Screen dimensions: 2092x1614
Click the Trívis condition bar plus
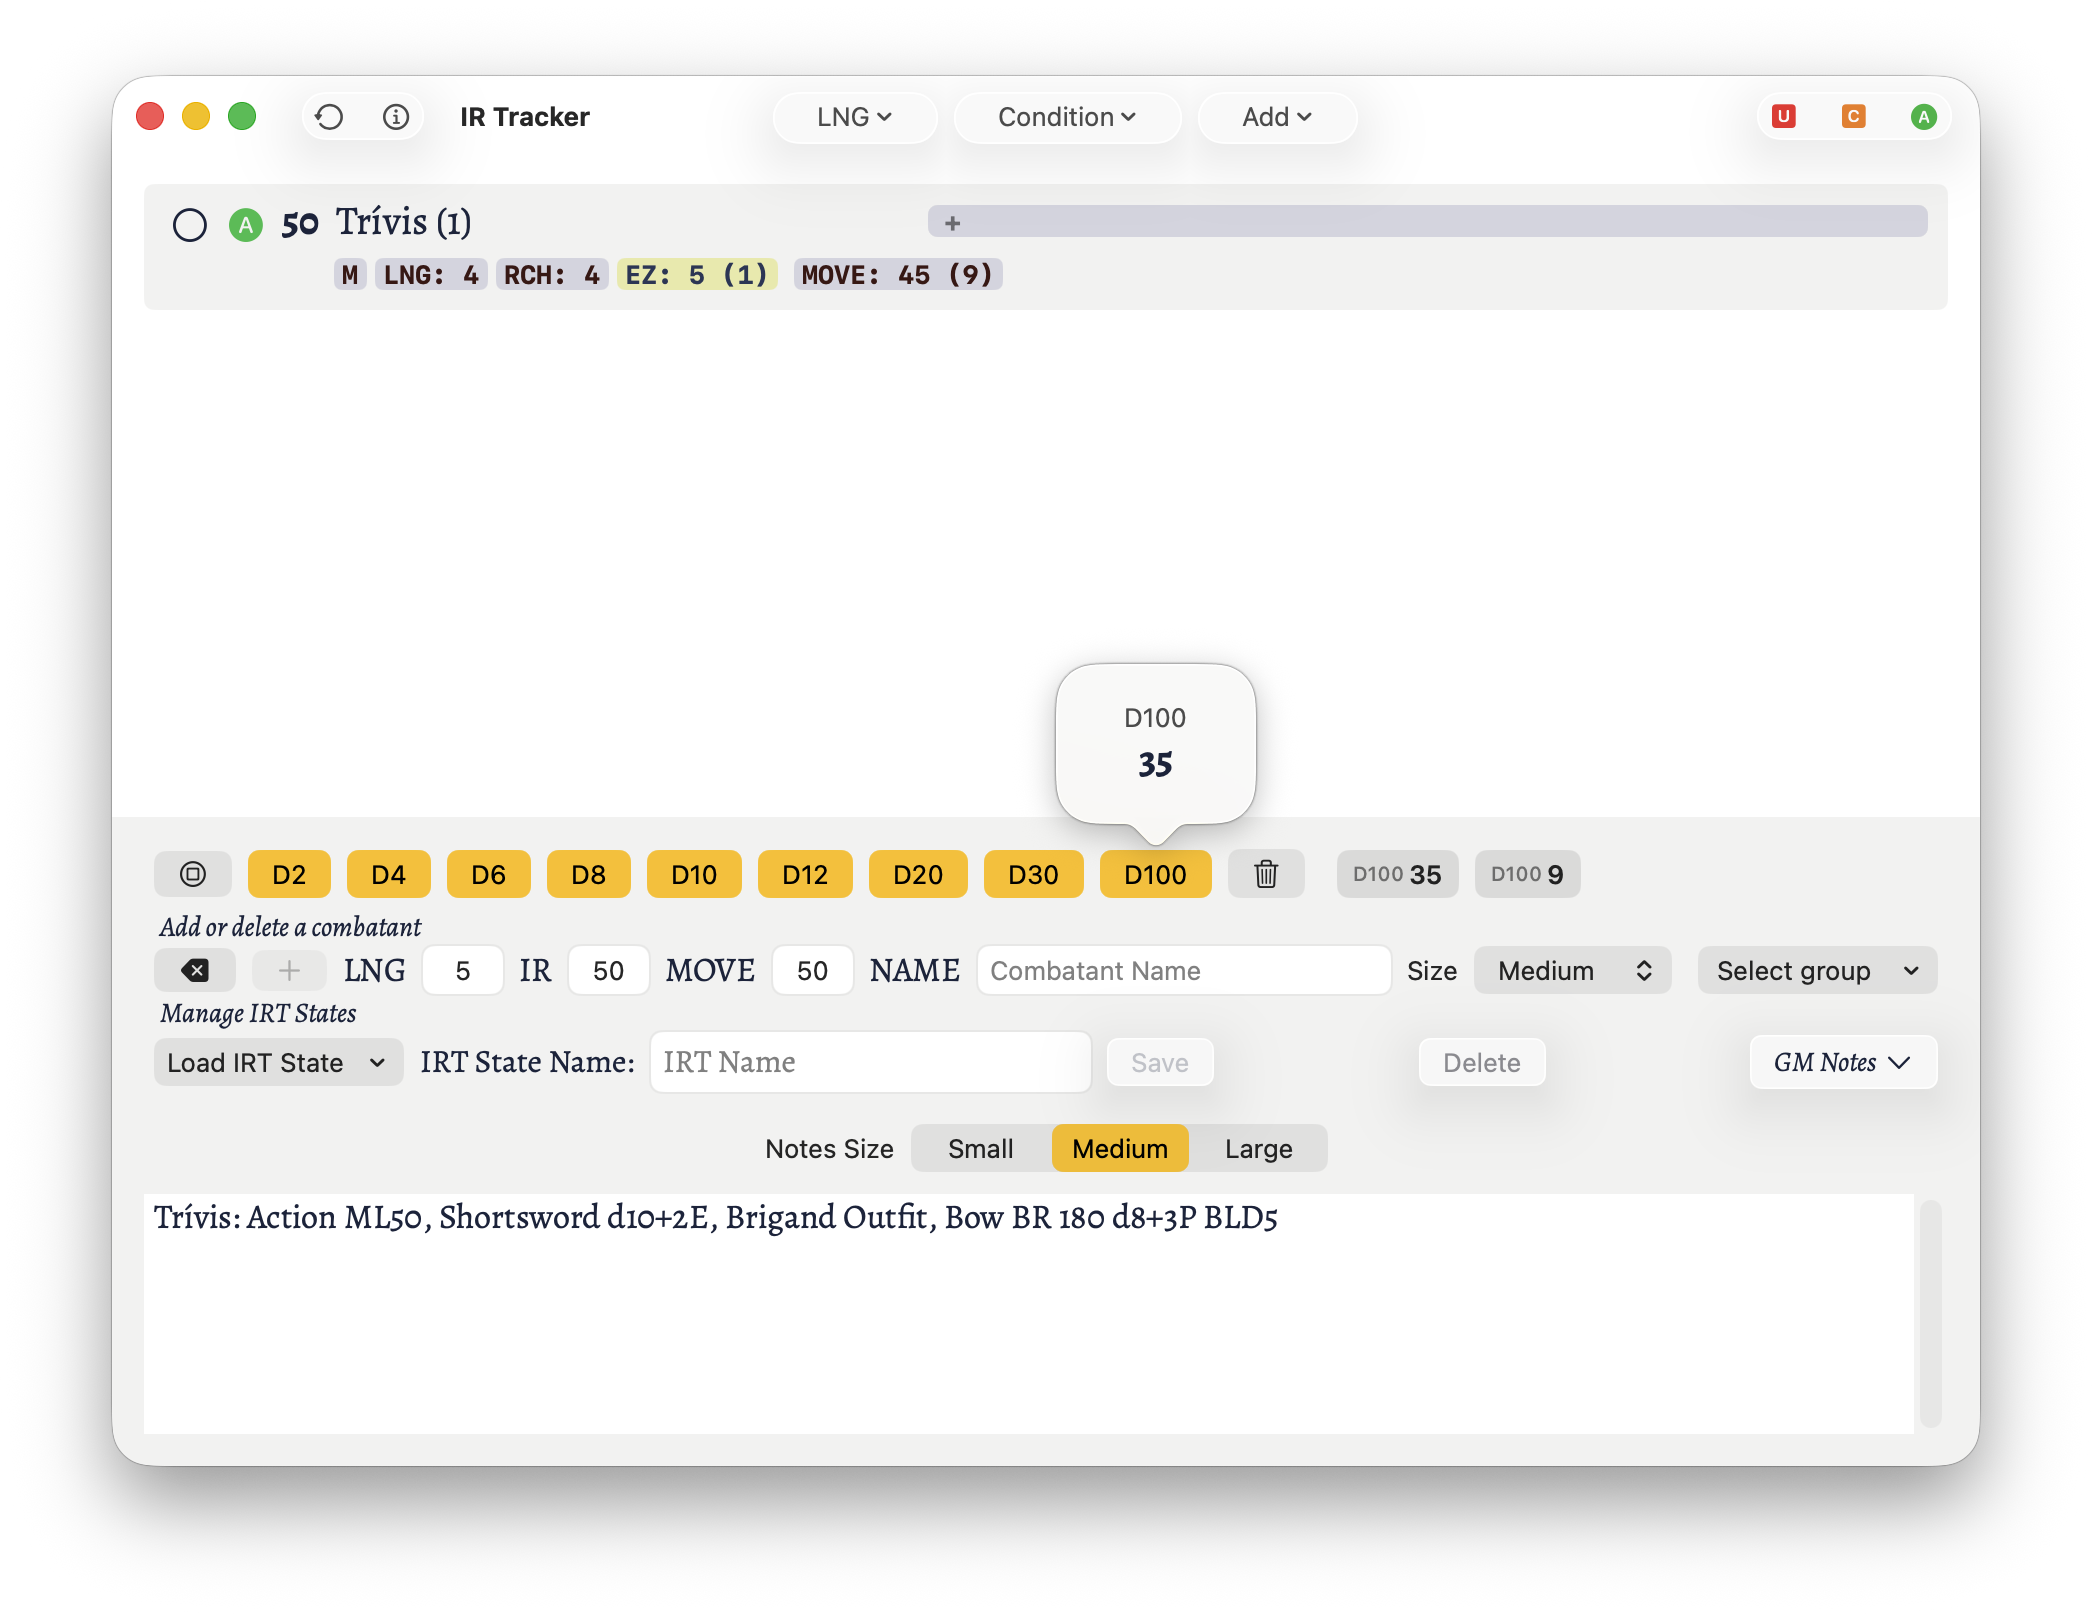click(952, 223)
